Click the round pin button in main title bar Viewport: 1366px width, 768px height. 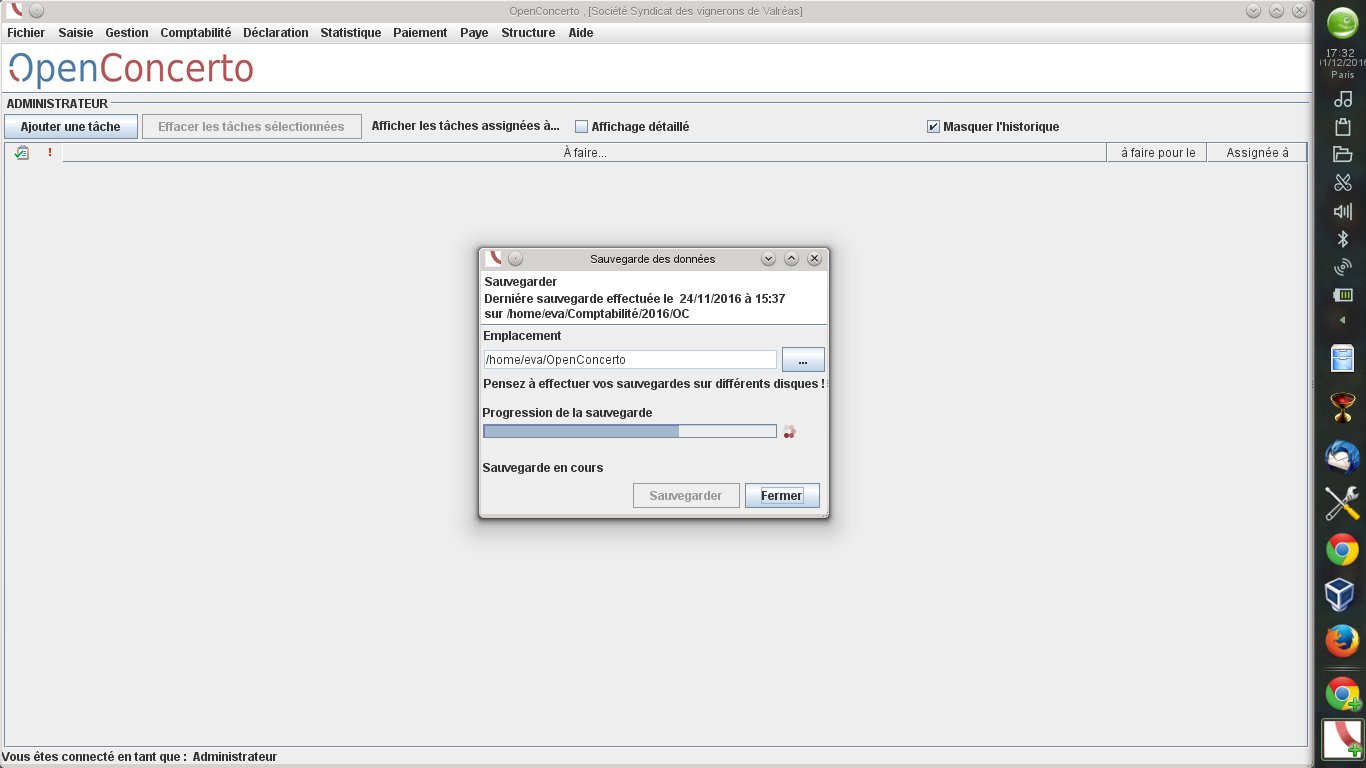coord(36,11)
